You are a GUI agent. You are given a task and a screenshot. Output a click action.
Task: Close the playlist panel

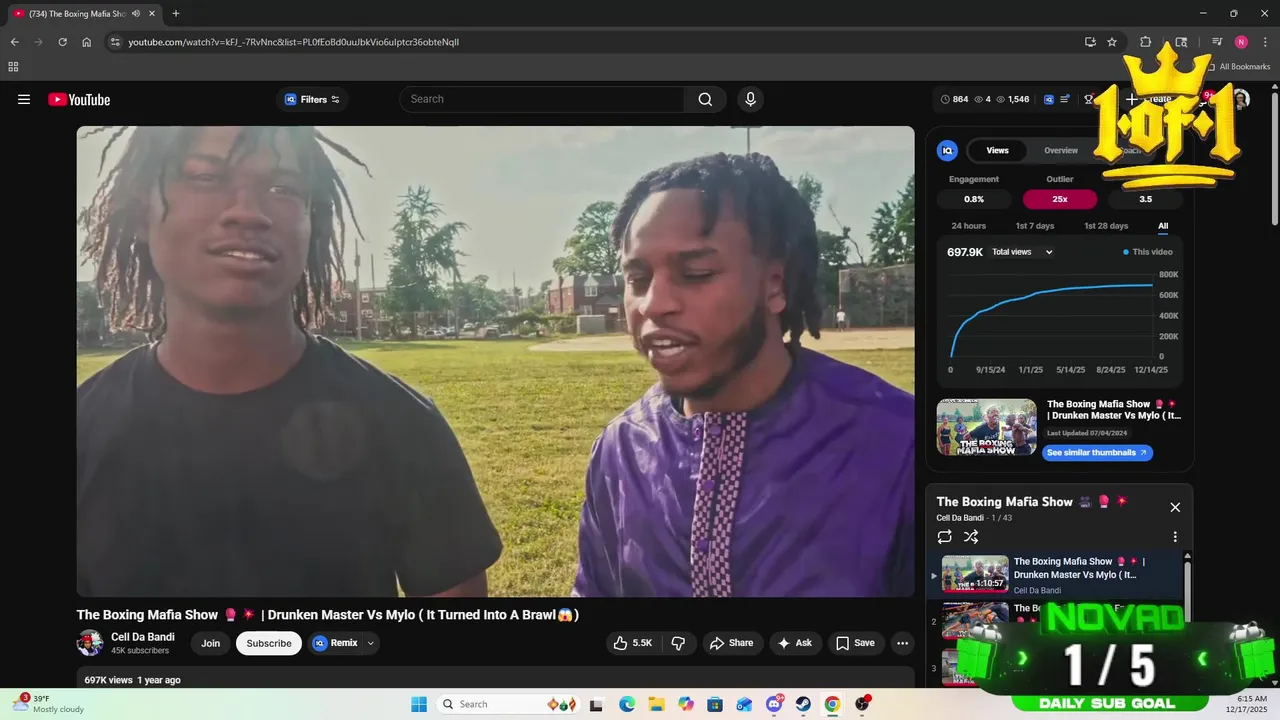[1175, 507]
